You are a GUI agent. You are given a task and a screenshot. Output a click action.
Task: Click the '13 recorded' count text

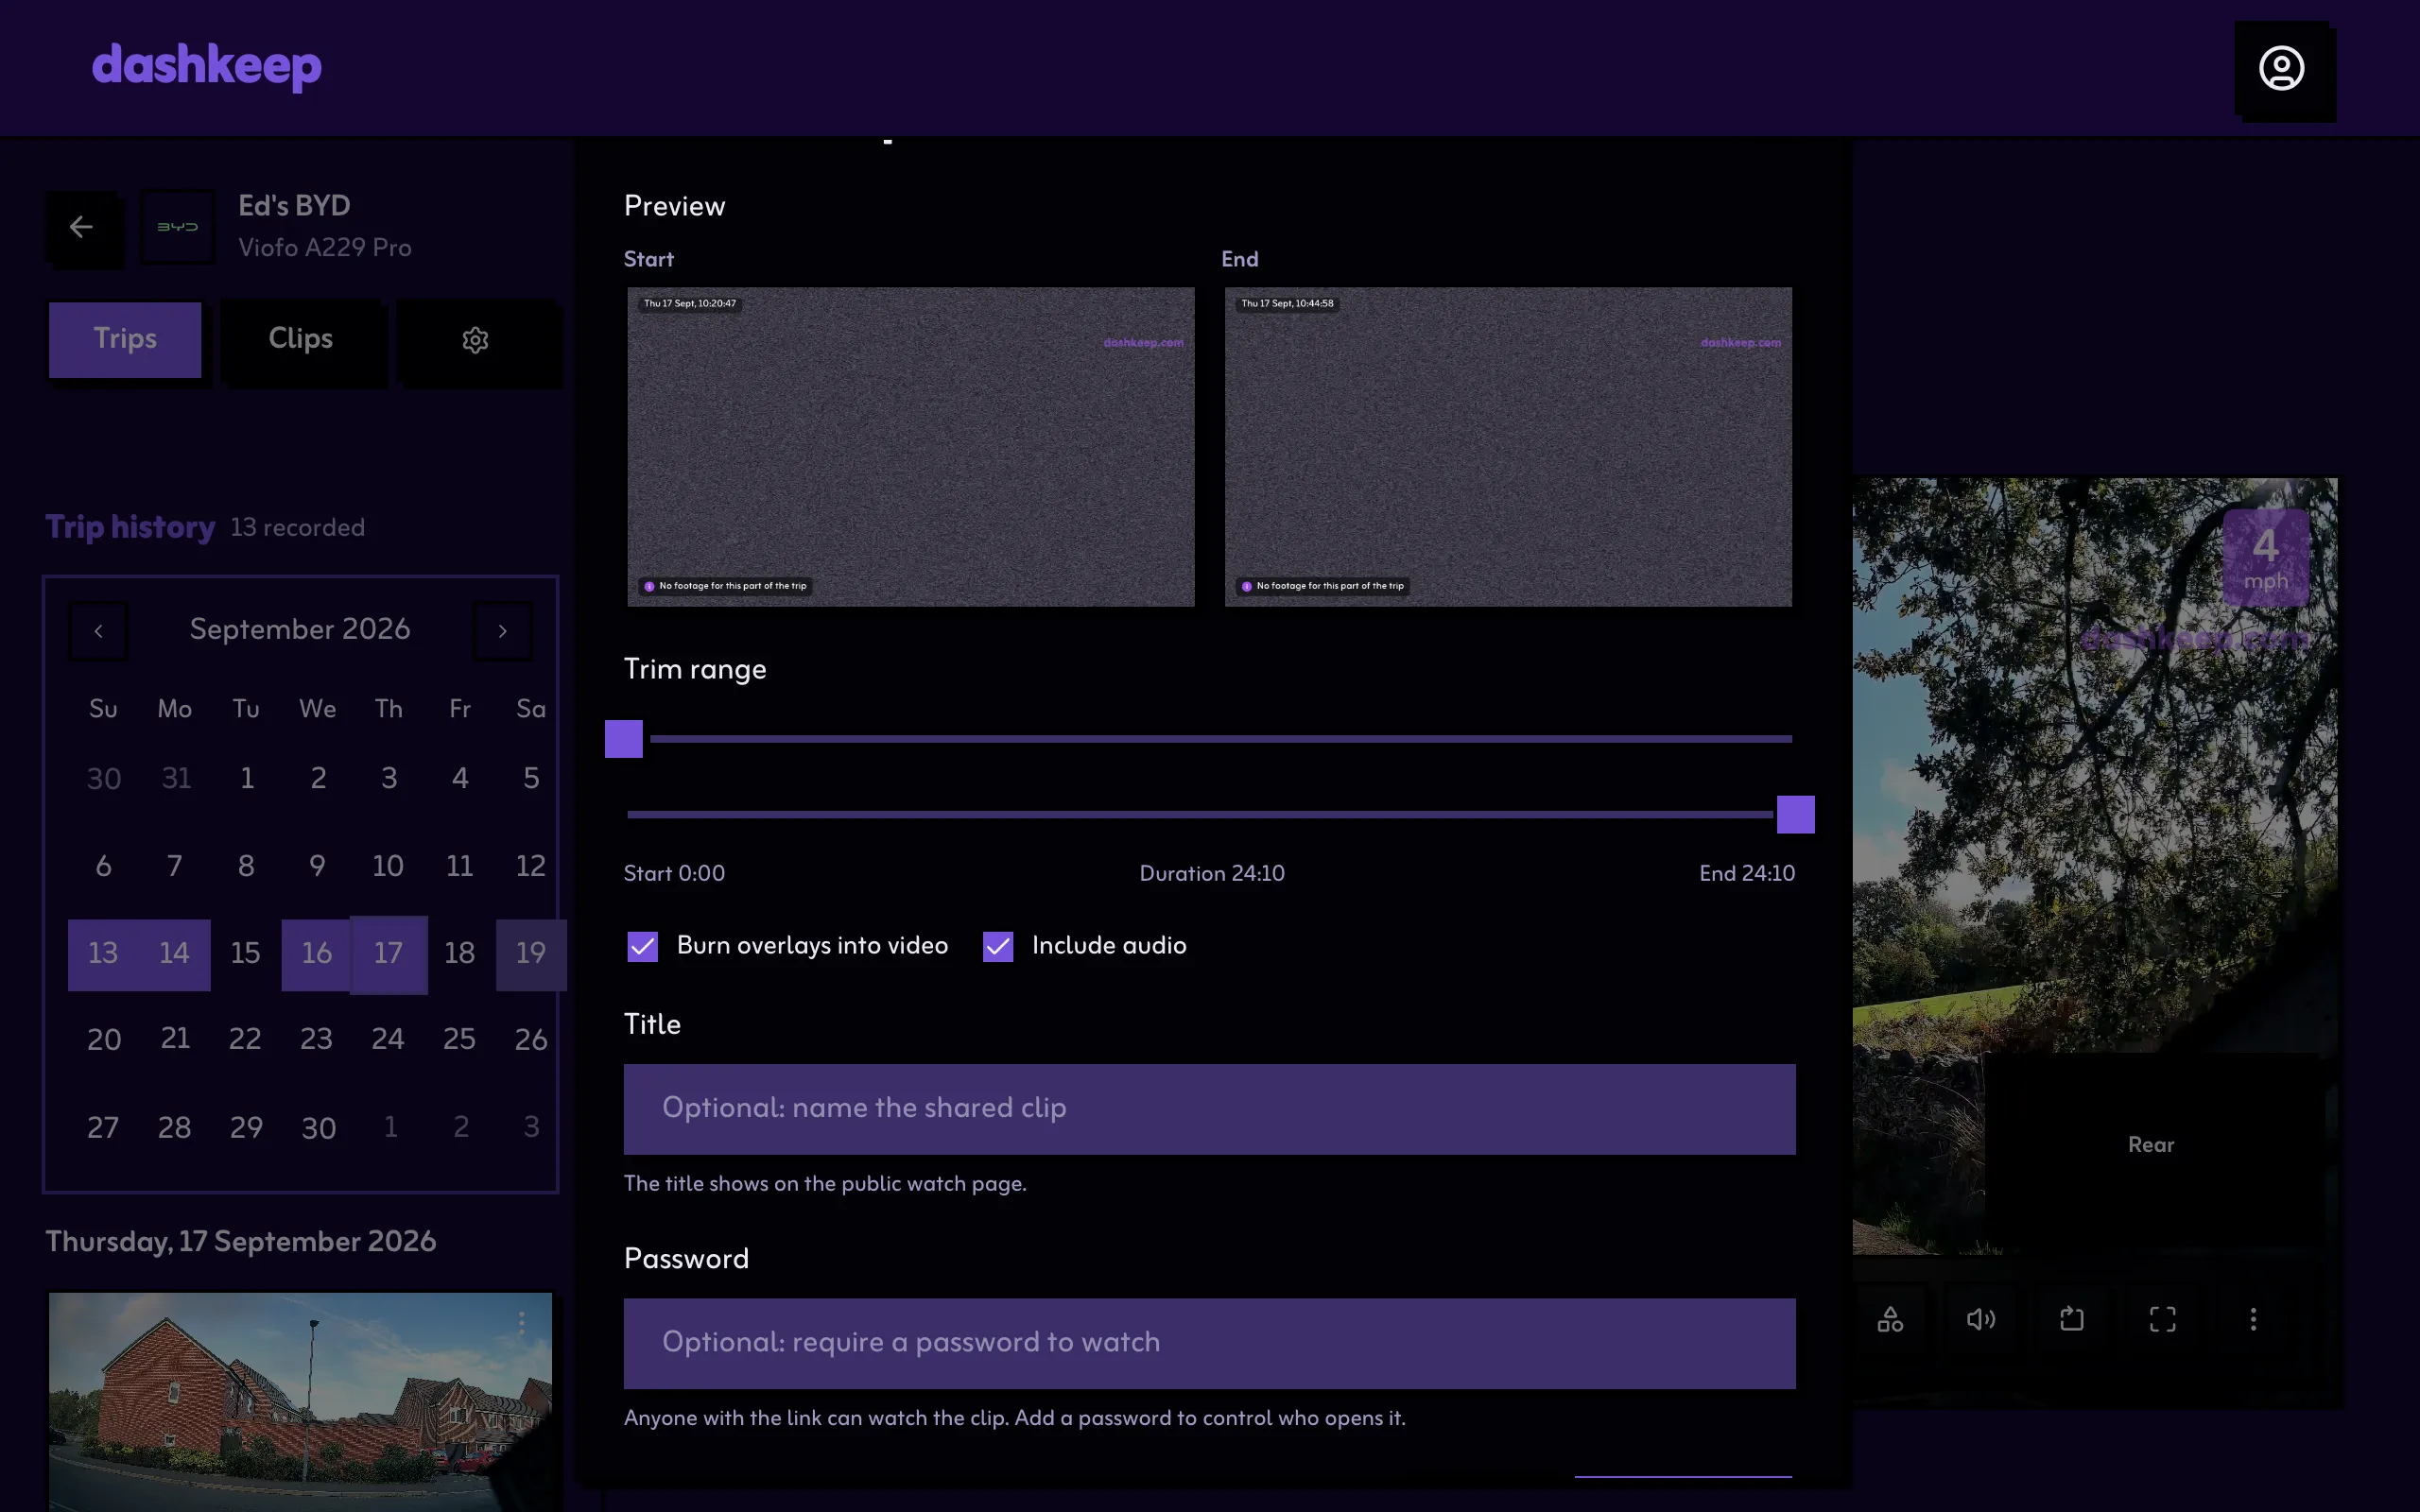(297, 528)
